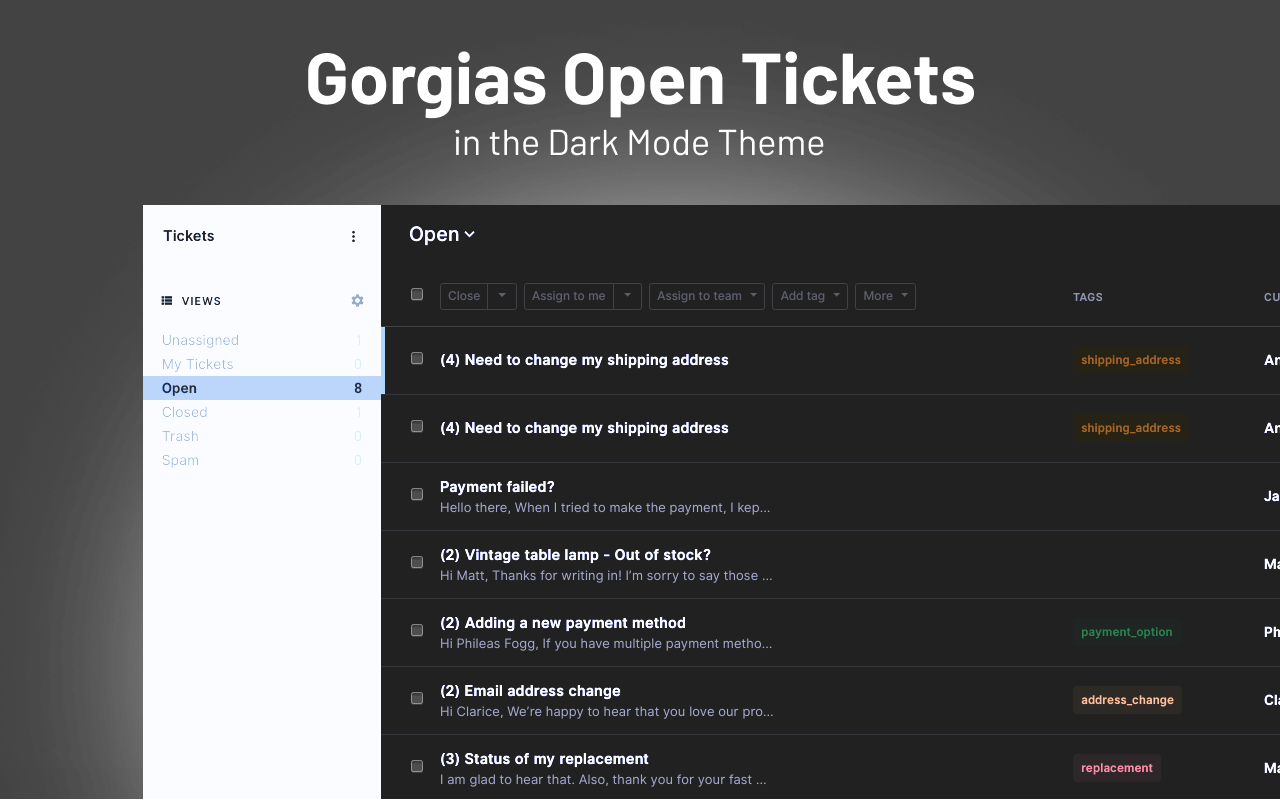Click the gear icon next to VIEWS
This screenshot has height=800, width=1280.
[357, 300]
